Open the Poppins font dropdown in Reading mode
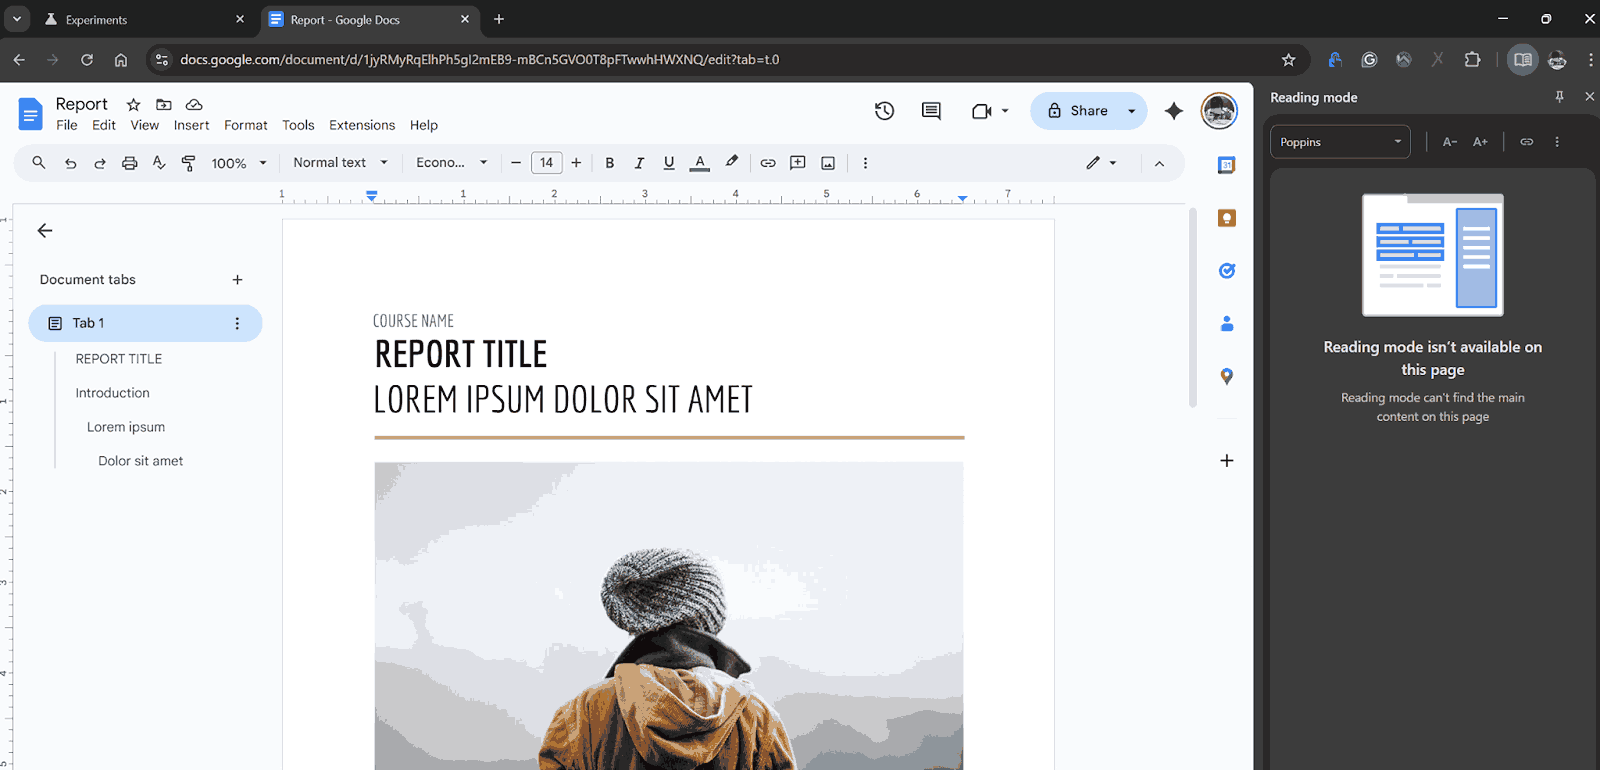This screenshot has width=1600, height=770. pyautogui.click(x=1340, y=142)
